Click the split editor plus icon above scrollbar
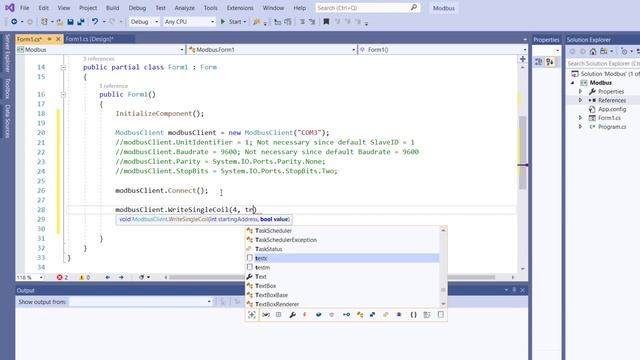The image size is (640, 360). [x=522, y=59]
